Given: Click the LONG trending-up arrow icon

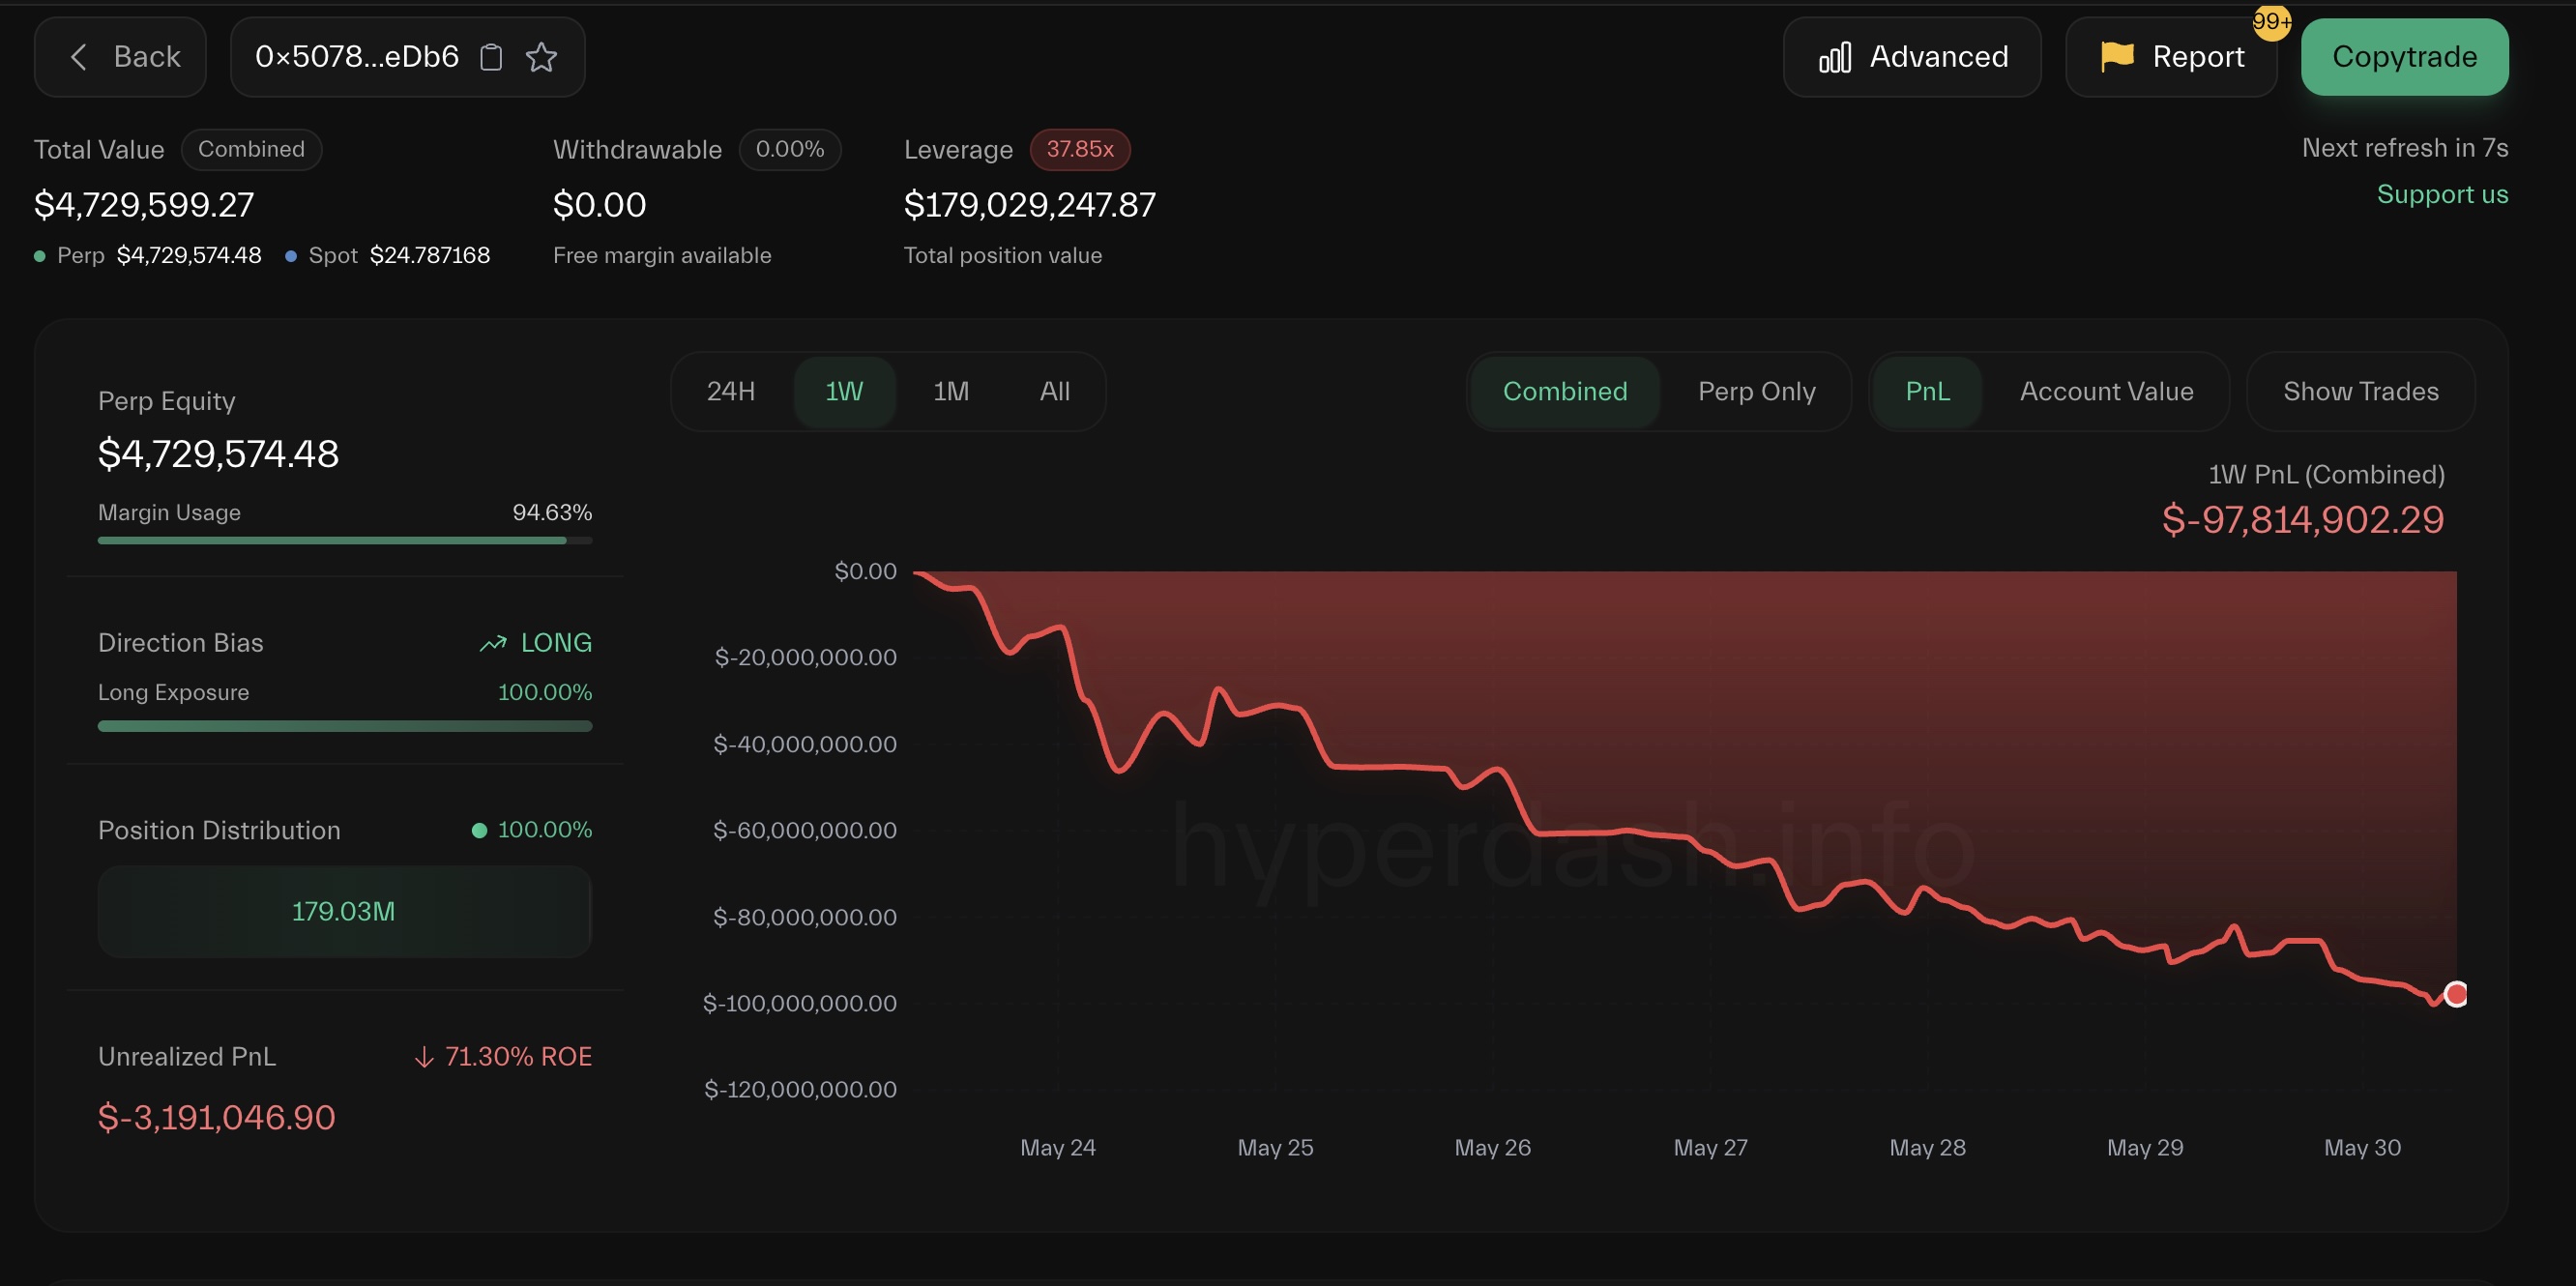Looking at the screenshot, I should (493, 643).
